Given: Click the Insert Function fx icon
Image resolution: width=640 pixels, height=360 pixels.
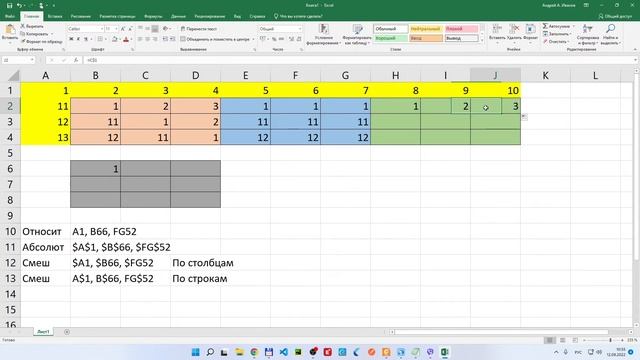Looking at the screenshot, I should tap(76, 60).
